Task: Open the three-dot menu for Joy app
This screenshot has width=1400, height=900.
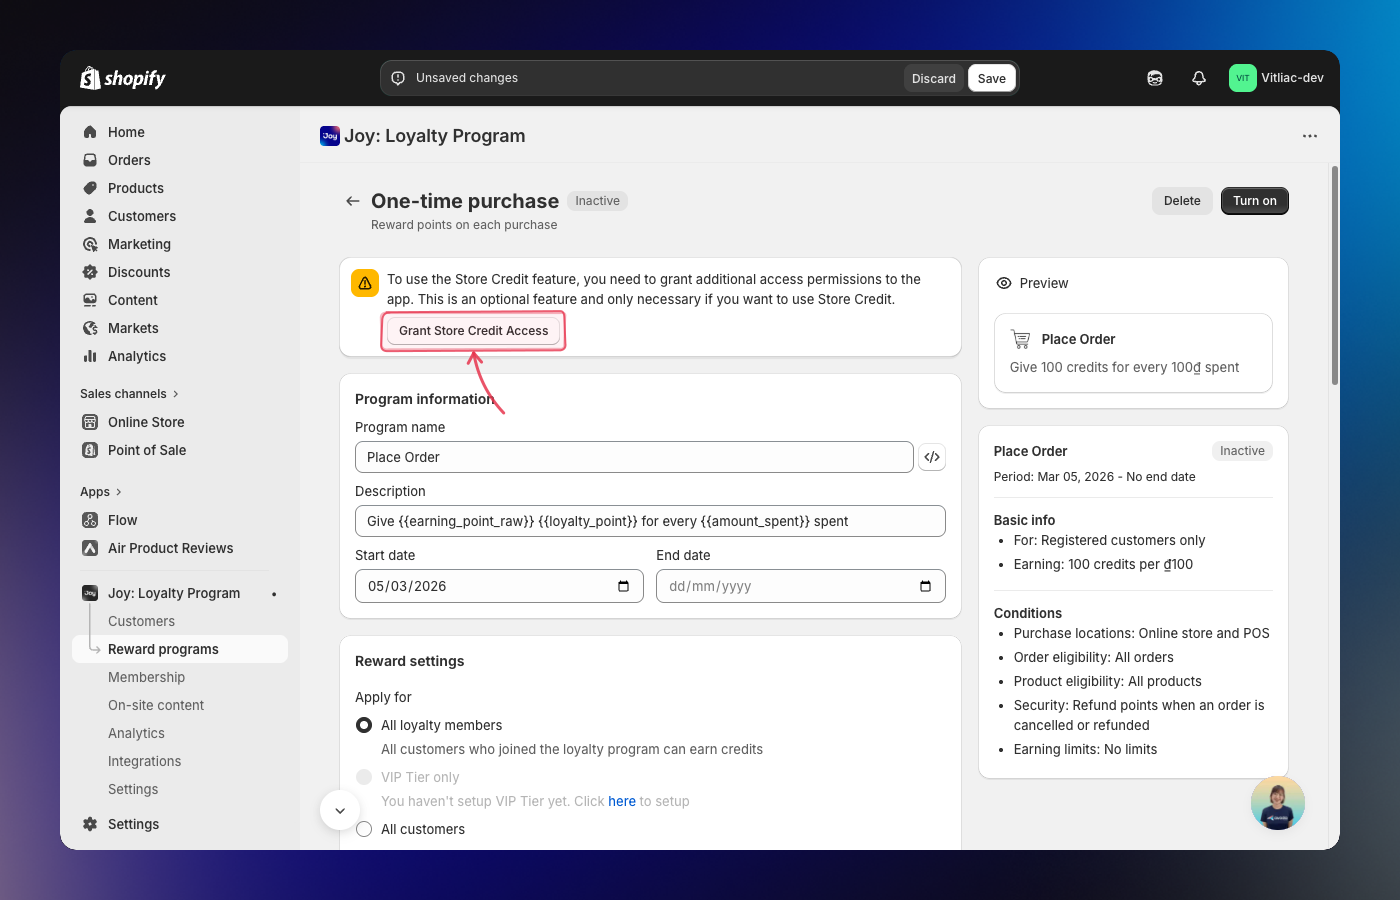Action: (1309, 136)
